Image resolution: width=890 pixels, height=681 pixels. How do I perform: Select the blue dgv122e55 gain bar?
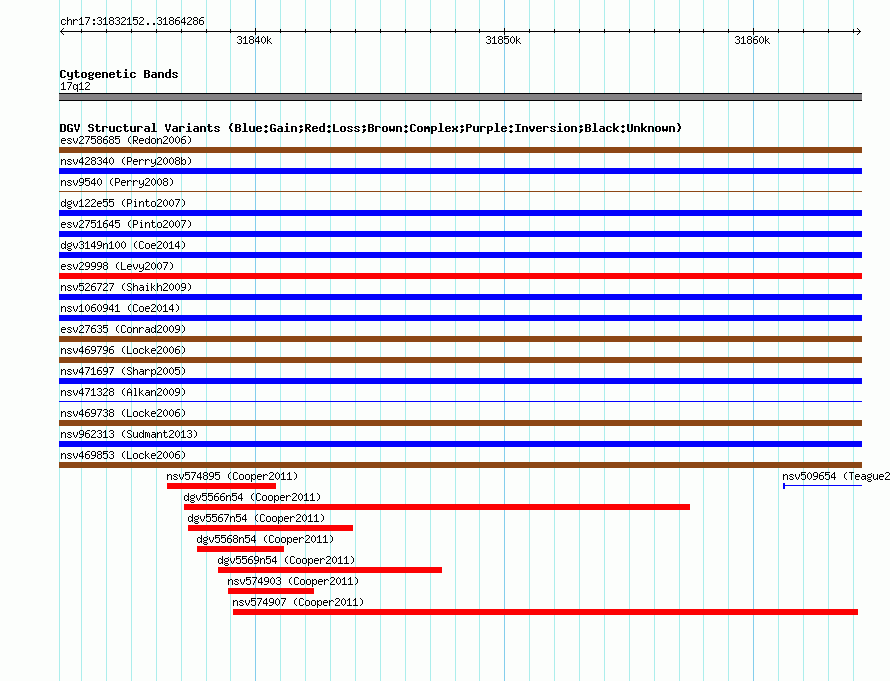point(460,213)
